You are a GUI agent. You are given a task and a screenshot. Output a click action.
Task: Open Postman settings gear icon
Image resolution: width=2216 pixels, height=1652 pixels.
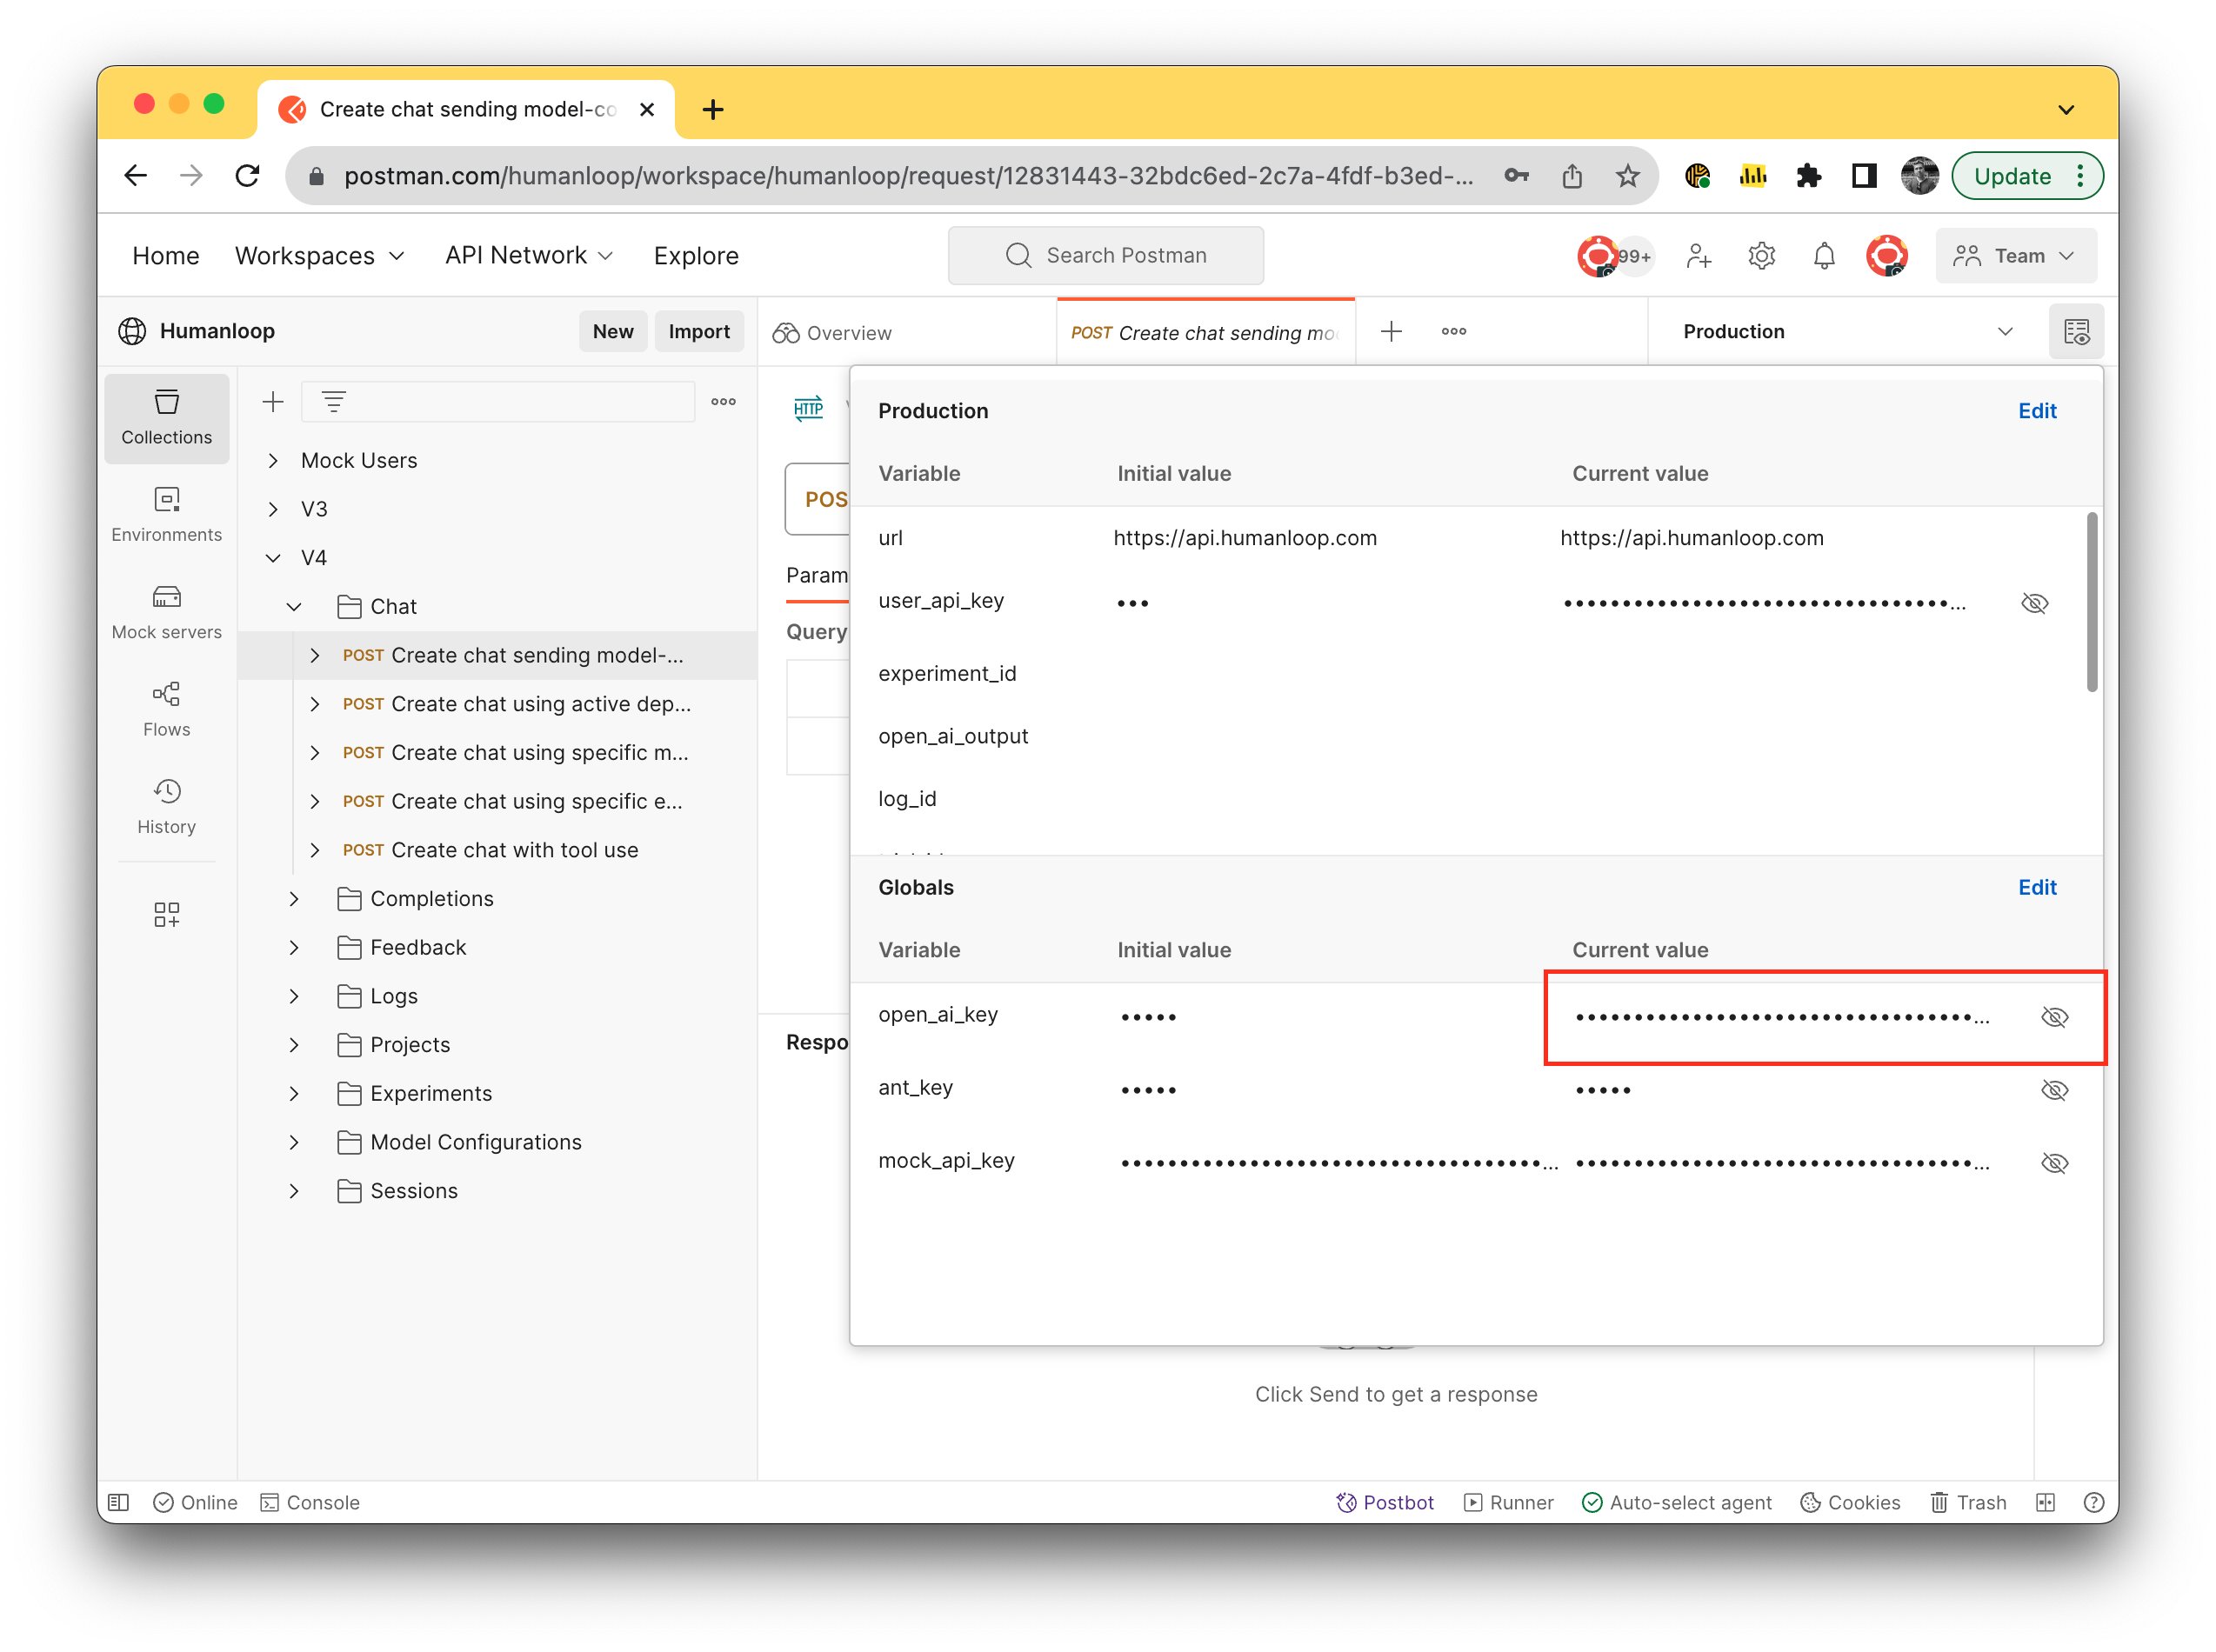[1760, 255]
